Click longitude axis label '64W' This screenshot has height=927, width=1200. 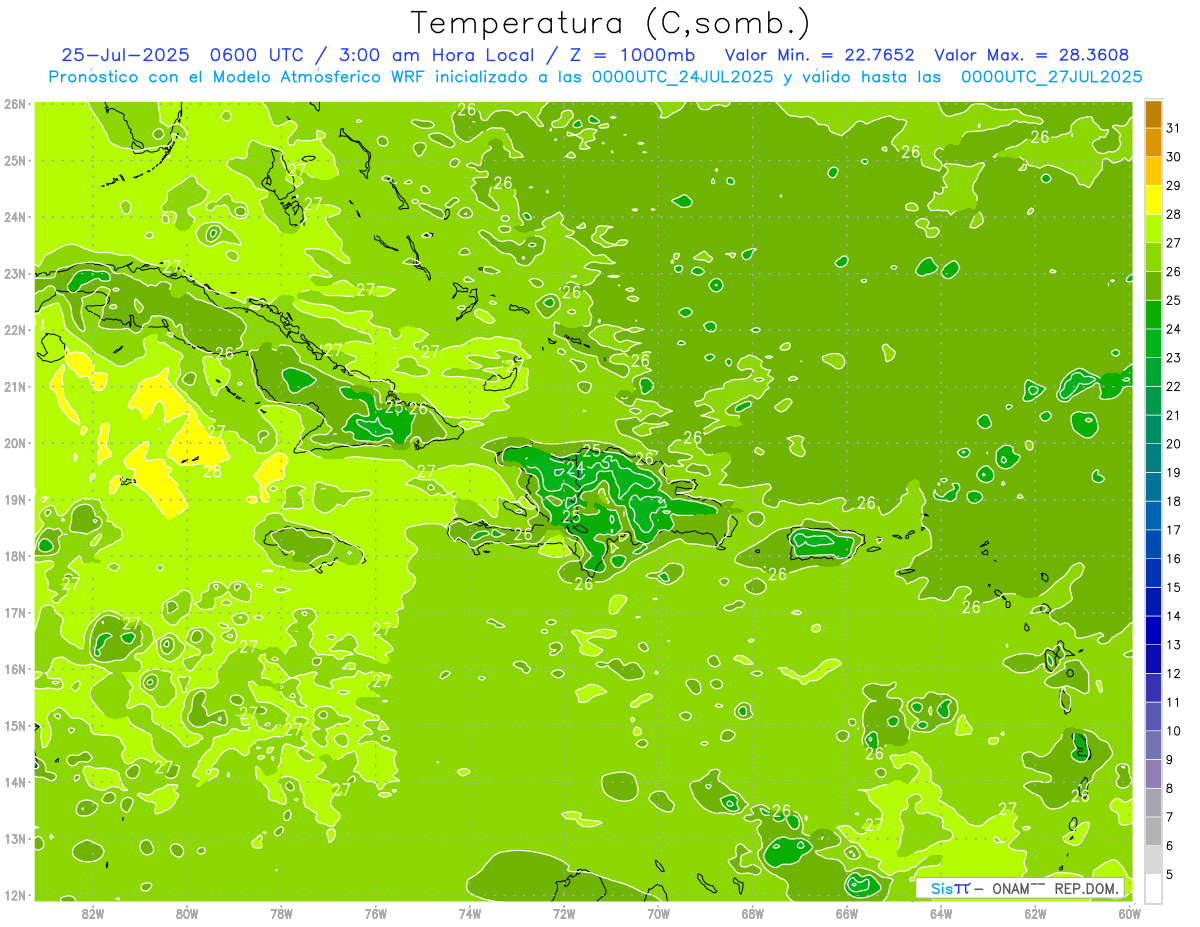point(941,913)
